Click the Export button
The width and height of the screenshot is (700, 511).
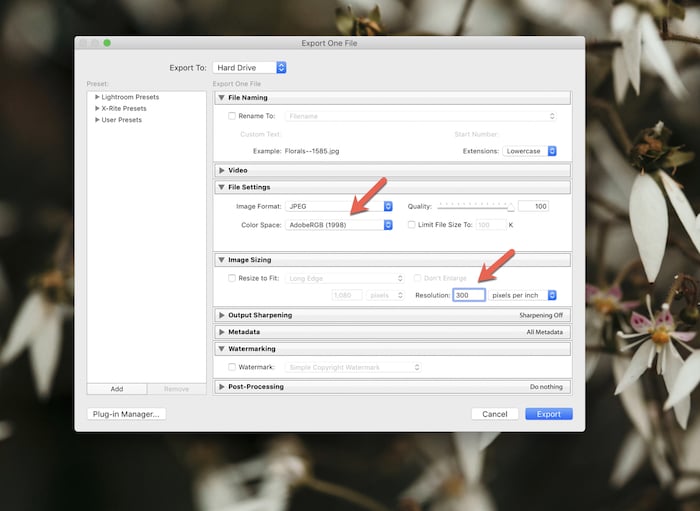pyautogui.click(x=549, y=414)
